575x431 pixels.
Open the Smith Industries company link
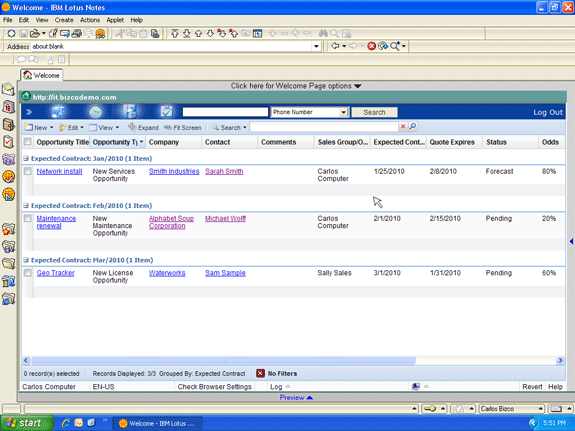pyautogui.click(x=174, y=171)
